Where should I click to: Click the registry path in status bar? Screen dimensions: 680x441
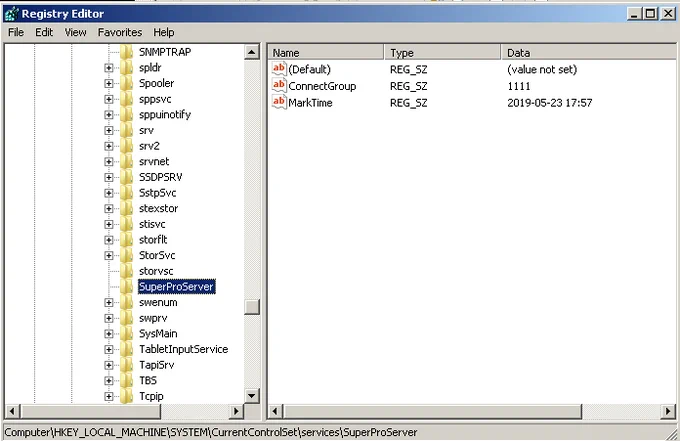coord(211,432)
